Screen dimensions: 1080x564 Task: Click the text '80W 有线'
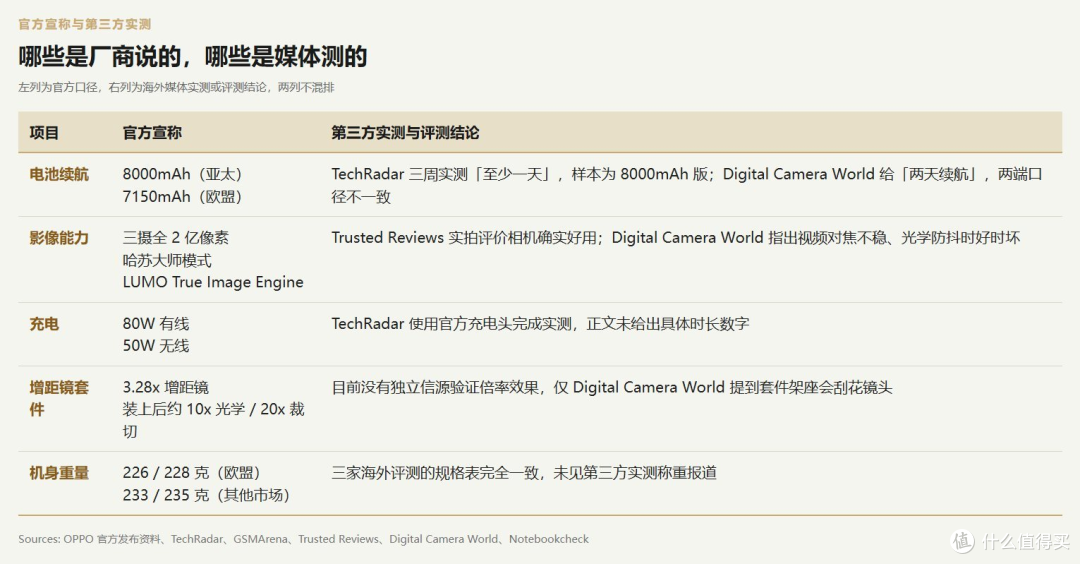pyautogui.click(x=156, y=324)
